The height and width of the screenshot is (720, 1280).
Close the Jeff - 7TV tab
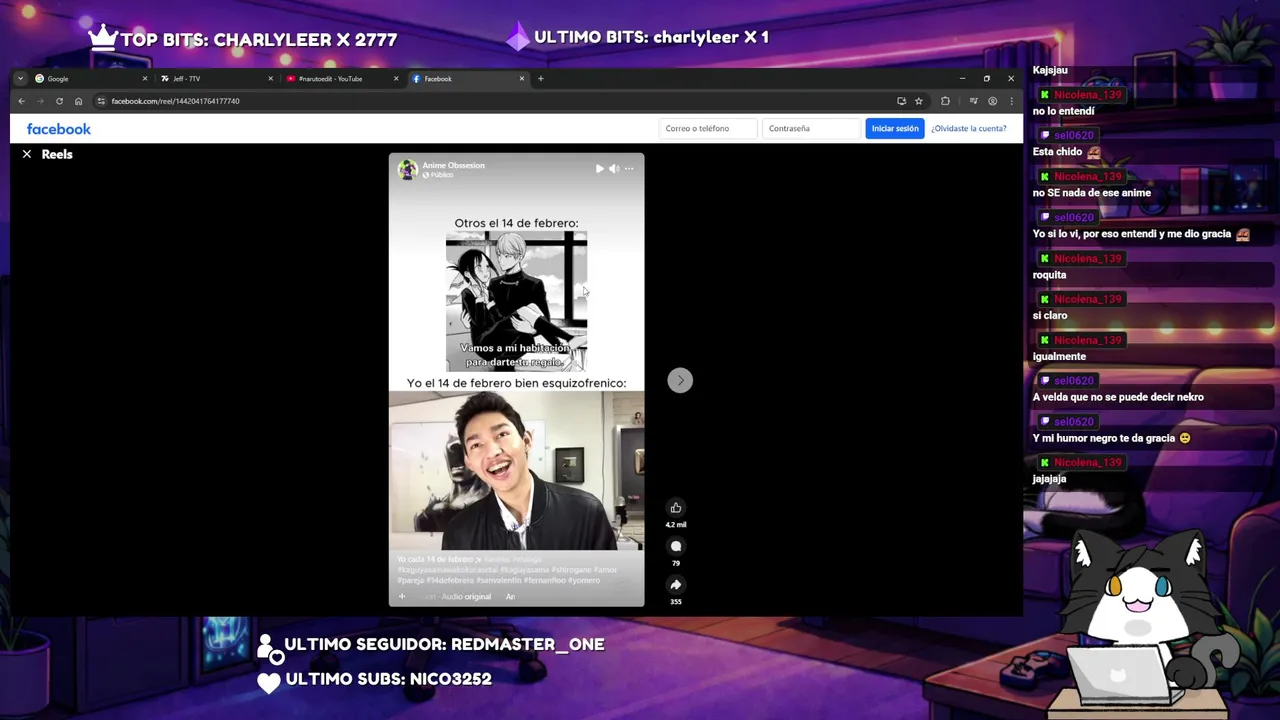click(x=270, y=79)
